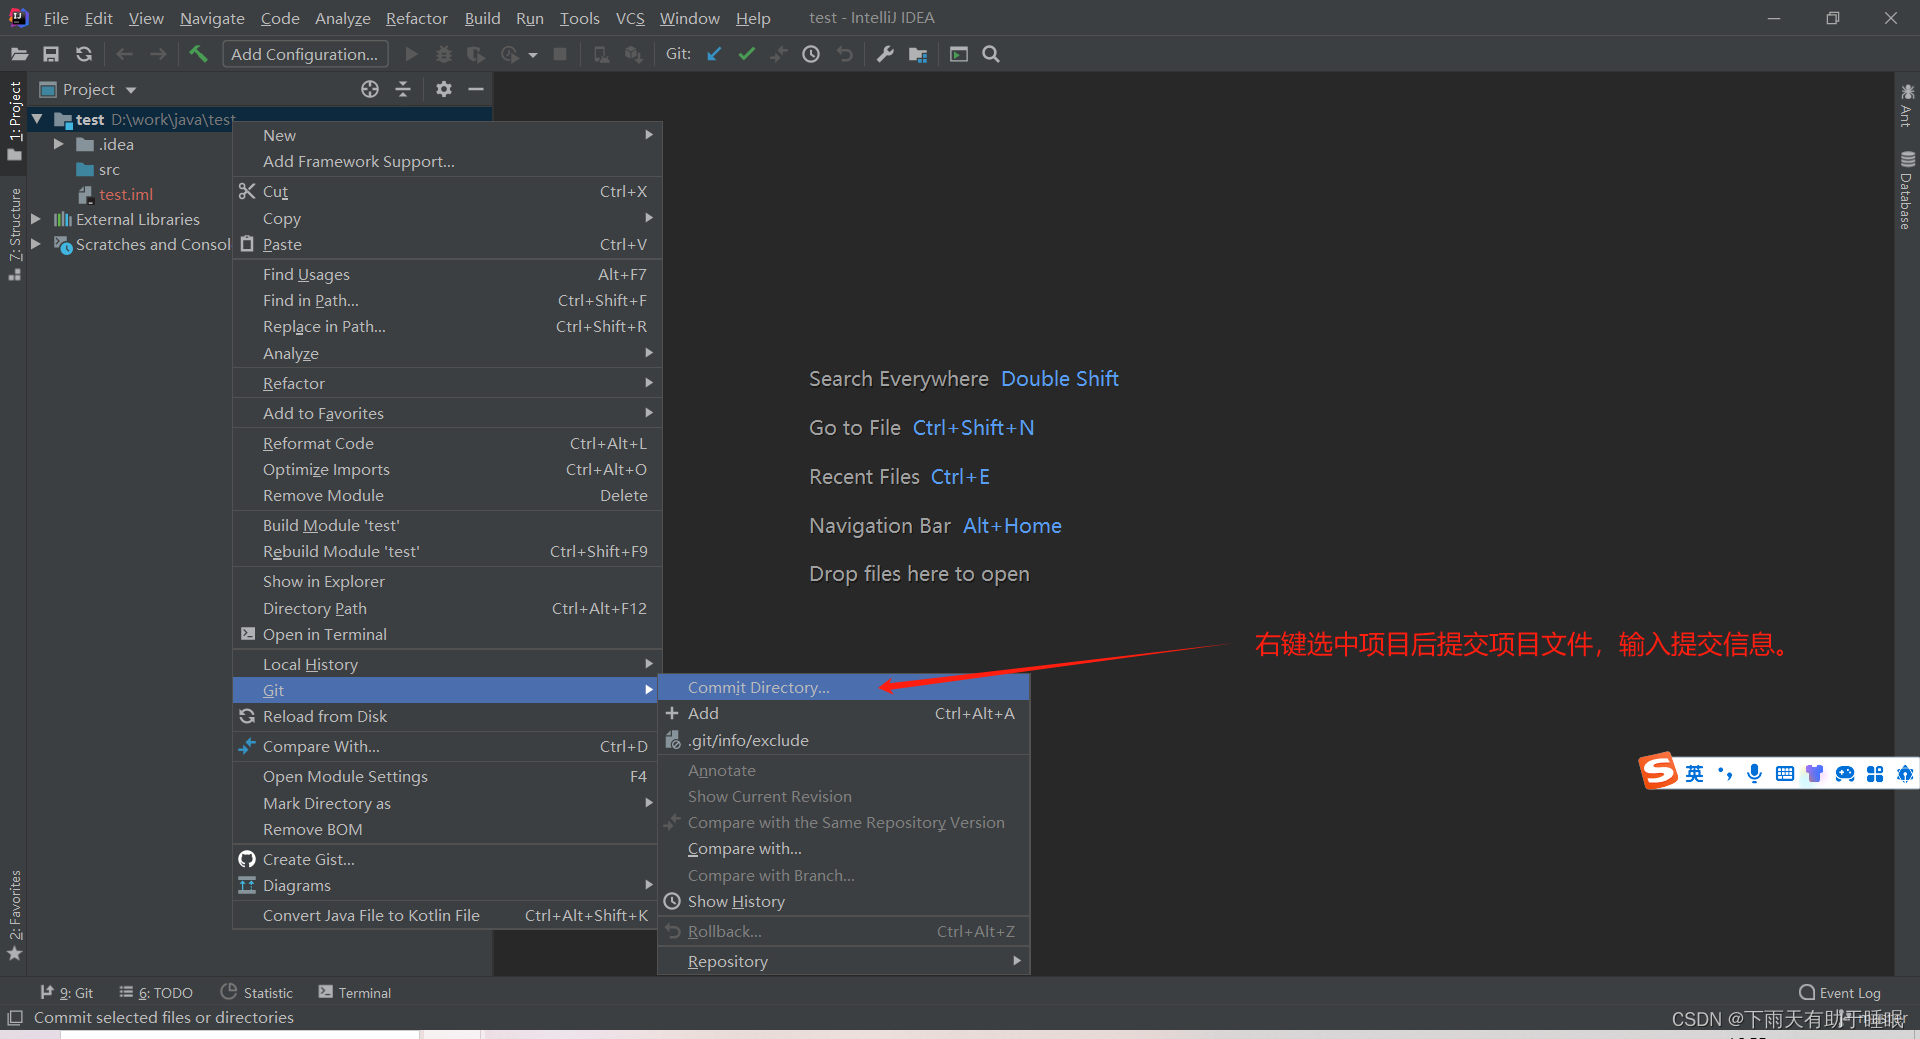The width and height of the screenshot is (1920, 1039).
Task: Click Show in Explorer entry
Action: point(447,581)
